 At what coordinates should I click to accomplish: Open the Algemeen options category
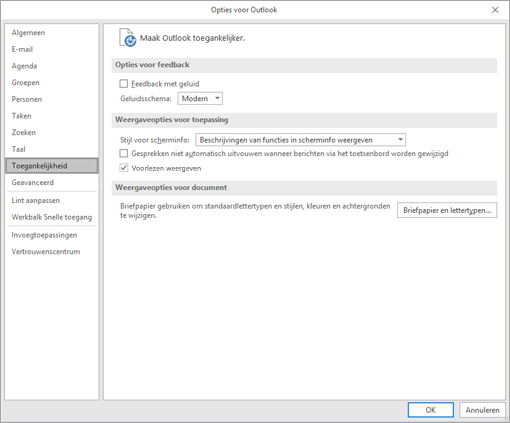pos(52,33)
